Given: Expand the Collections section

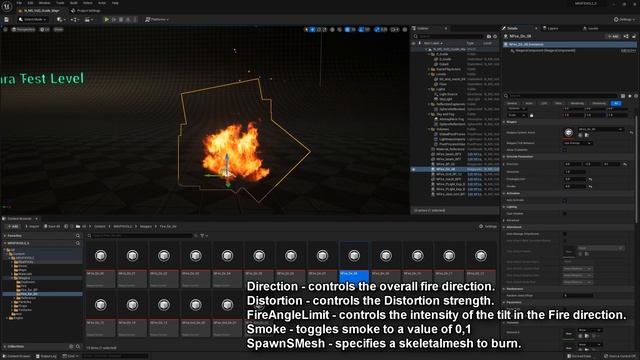Looking at the screenshot, I should click(x=4, y=347).
